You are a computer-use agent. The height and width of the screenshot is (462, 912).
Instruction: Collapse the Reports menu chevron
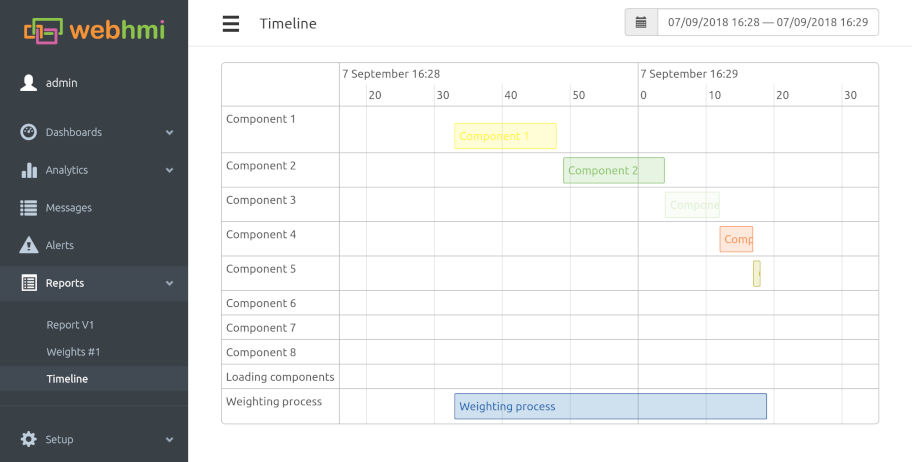pyautogui.click(x=169, y=283)
